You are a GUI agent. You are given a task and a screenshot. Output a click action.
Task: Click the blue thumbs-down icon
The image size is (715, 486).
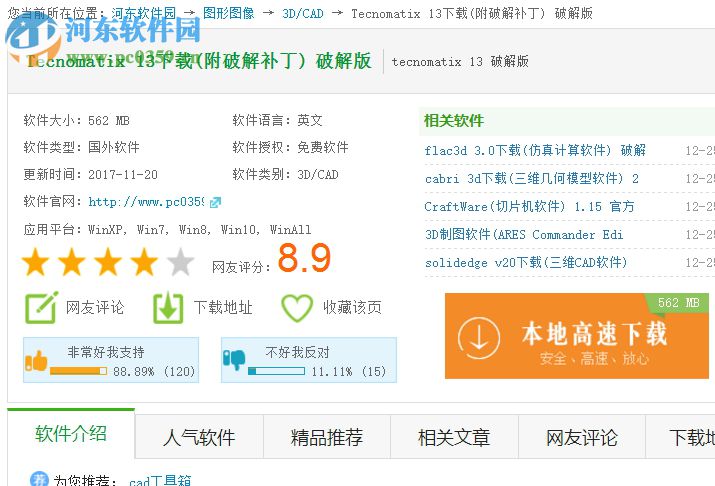tap(234, 359)
